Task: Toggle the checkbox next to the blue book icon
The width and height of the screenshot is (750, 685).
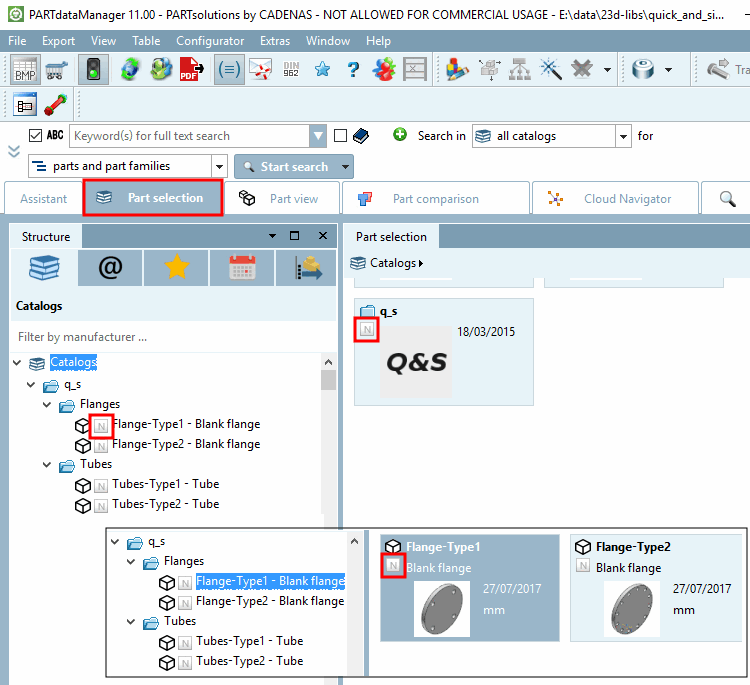Action: click(x=341, y=136)
